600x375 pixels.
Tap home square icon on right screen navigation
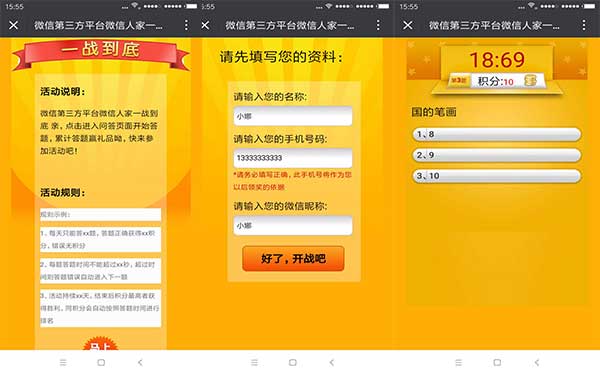click(497, 362)
